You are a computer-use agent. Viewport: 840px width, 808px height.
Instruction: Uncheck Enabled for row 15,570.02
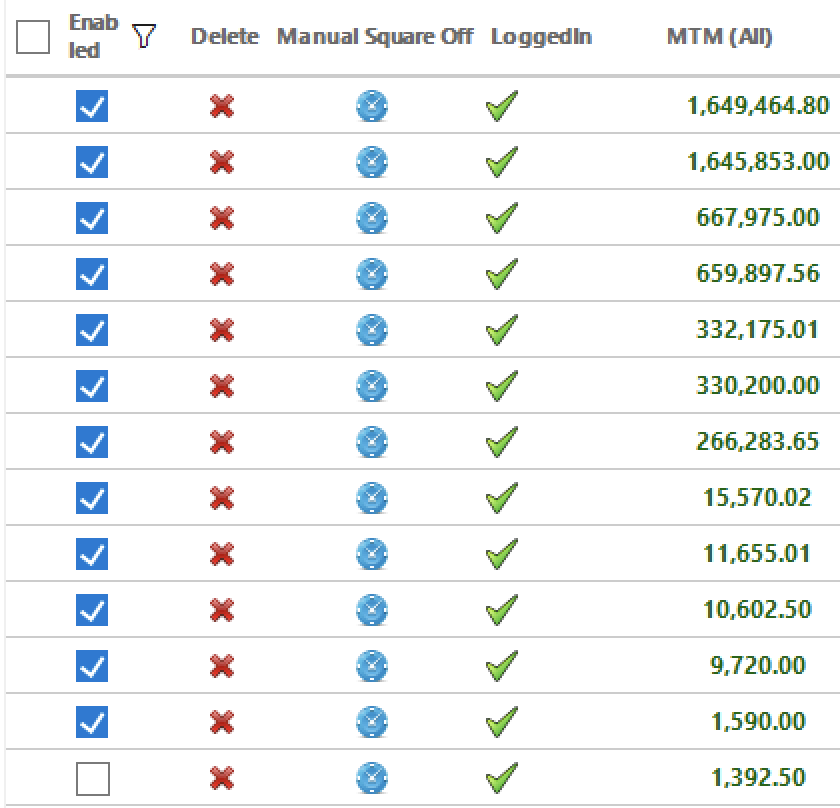(92, 498)
